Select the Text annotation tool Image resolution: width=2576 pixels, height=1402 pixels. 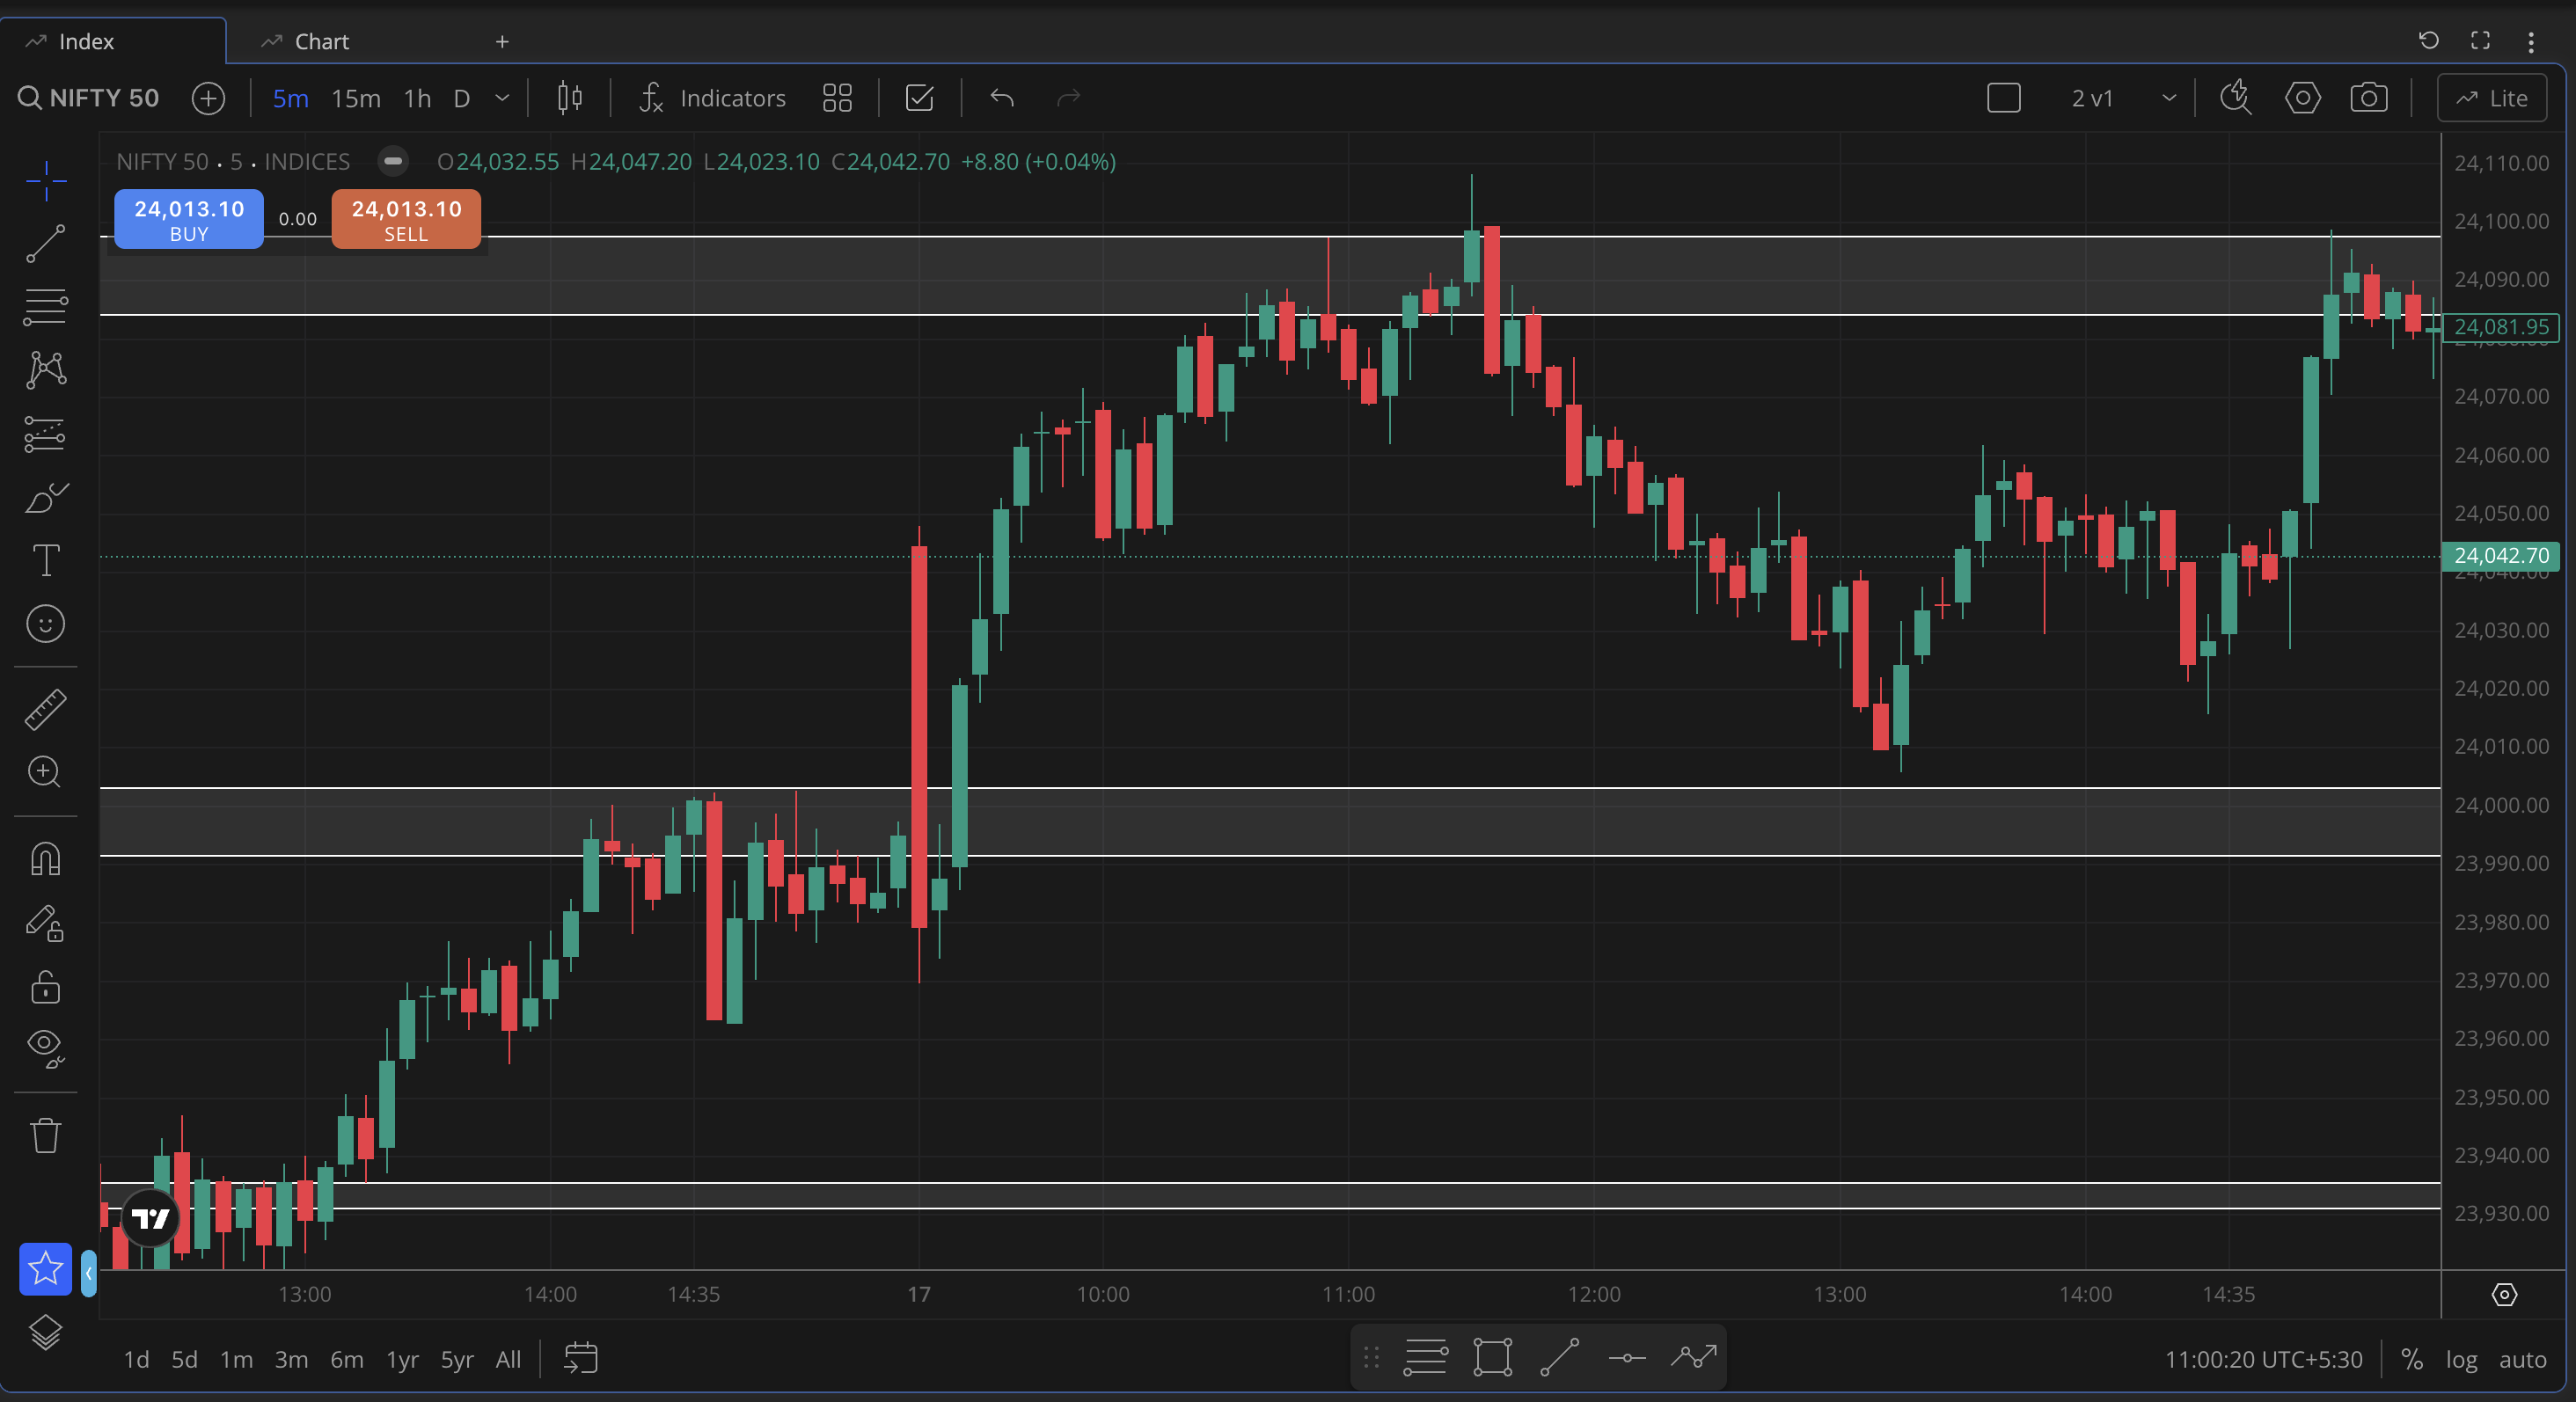46,560
